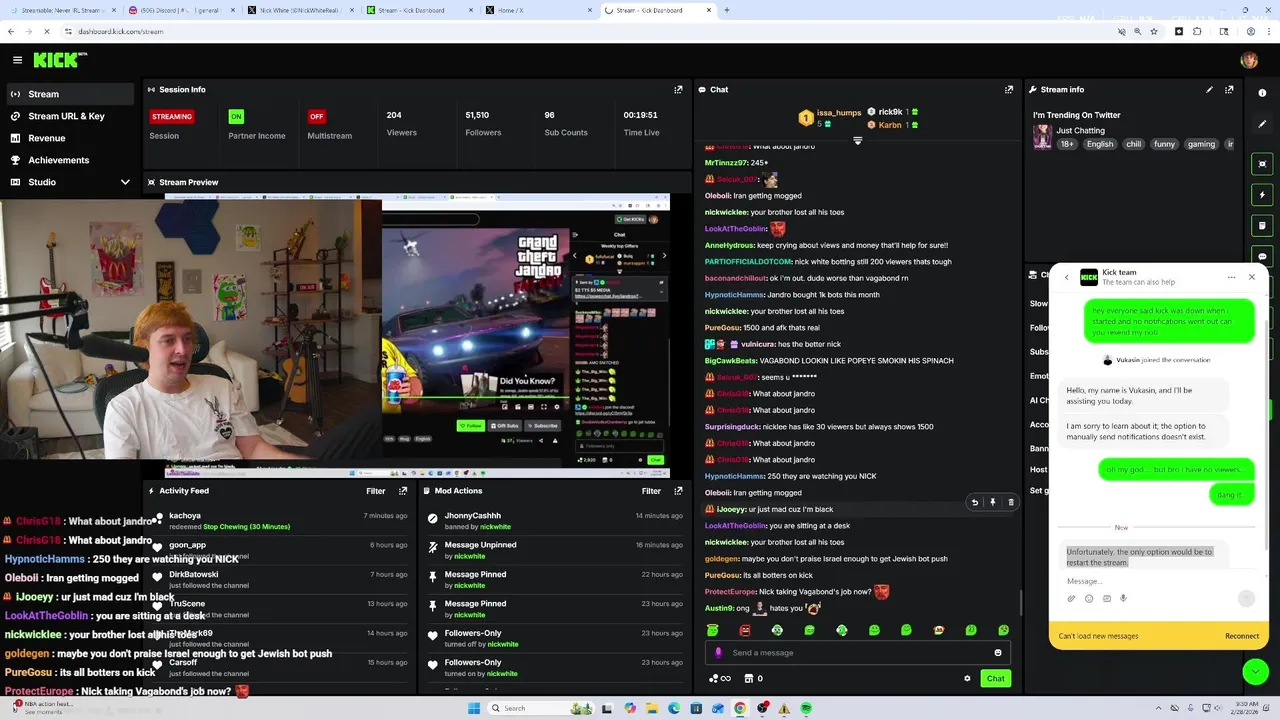Go back in Kick team support chat

pyautogui.click(x=1066, y=277)
